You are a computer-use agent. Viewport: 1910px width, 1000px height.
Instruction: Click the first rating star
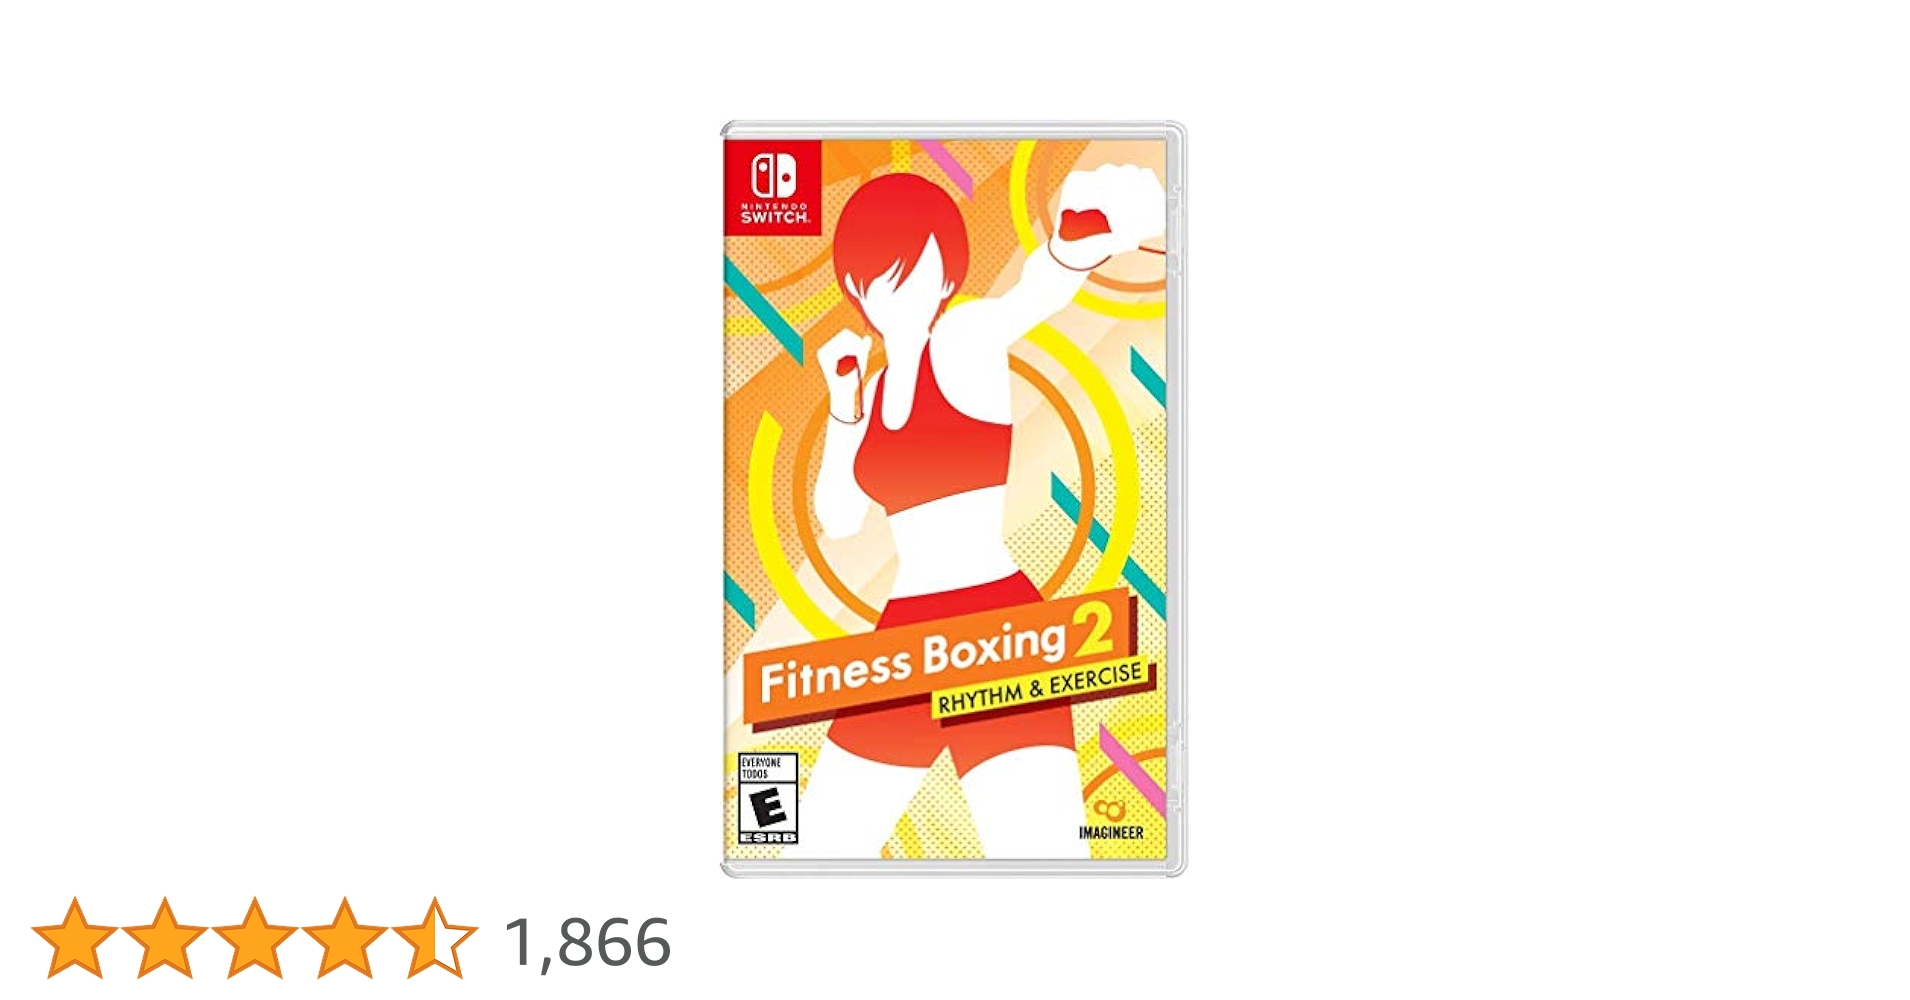pyautogui.click(x=75, y=939)
